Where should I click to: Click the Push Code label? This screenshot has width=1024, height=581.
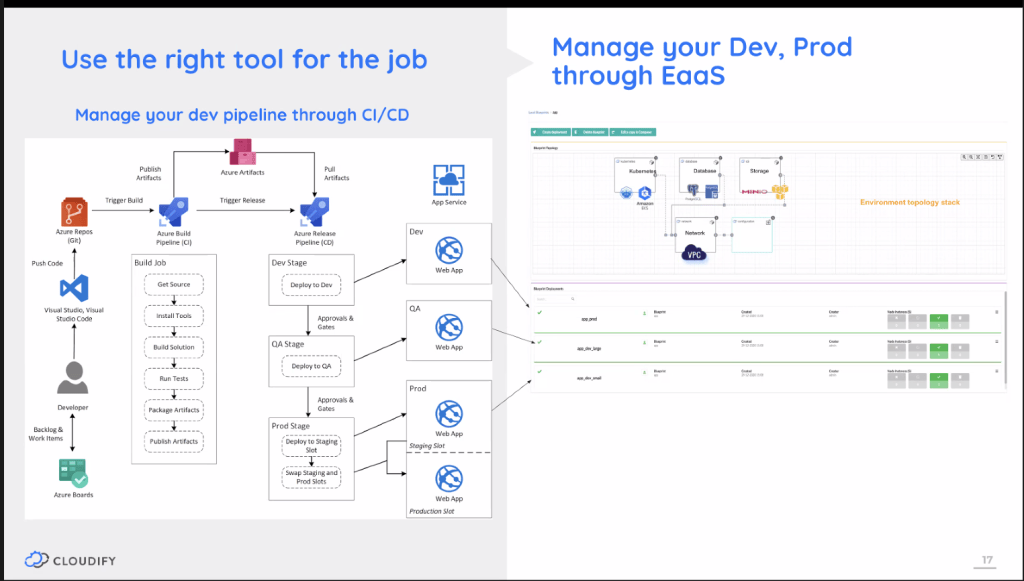click(x=47, y=263)
